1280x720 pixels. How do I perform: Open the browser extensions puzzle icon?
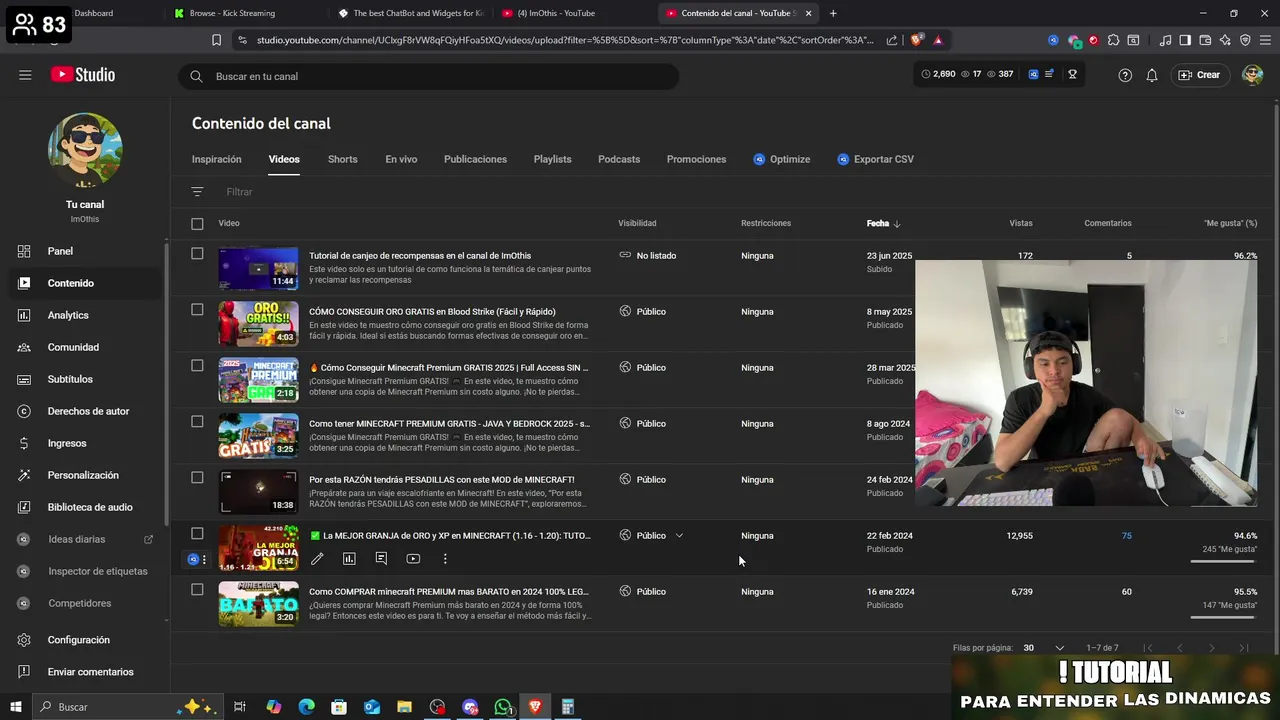click(x=1113, y=40)
